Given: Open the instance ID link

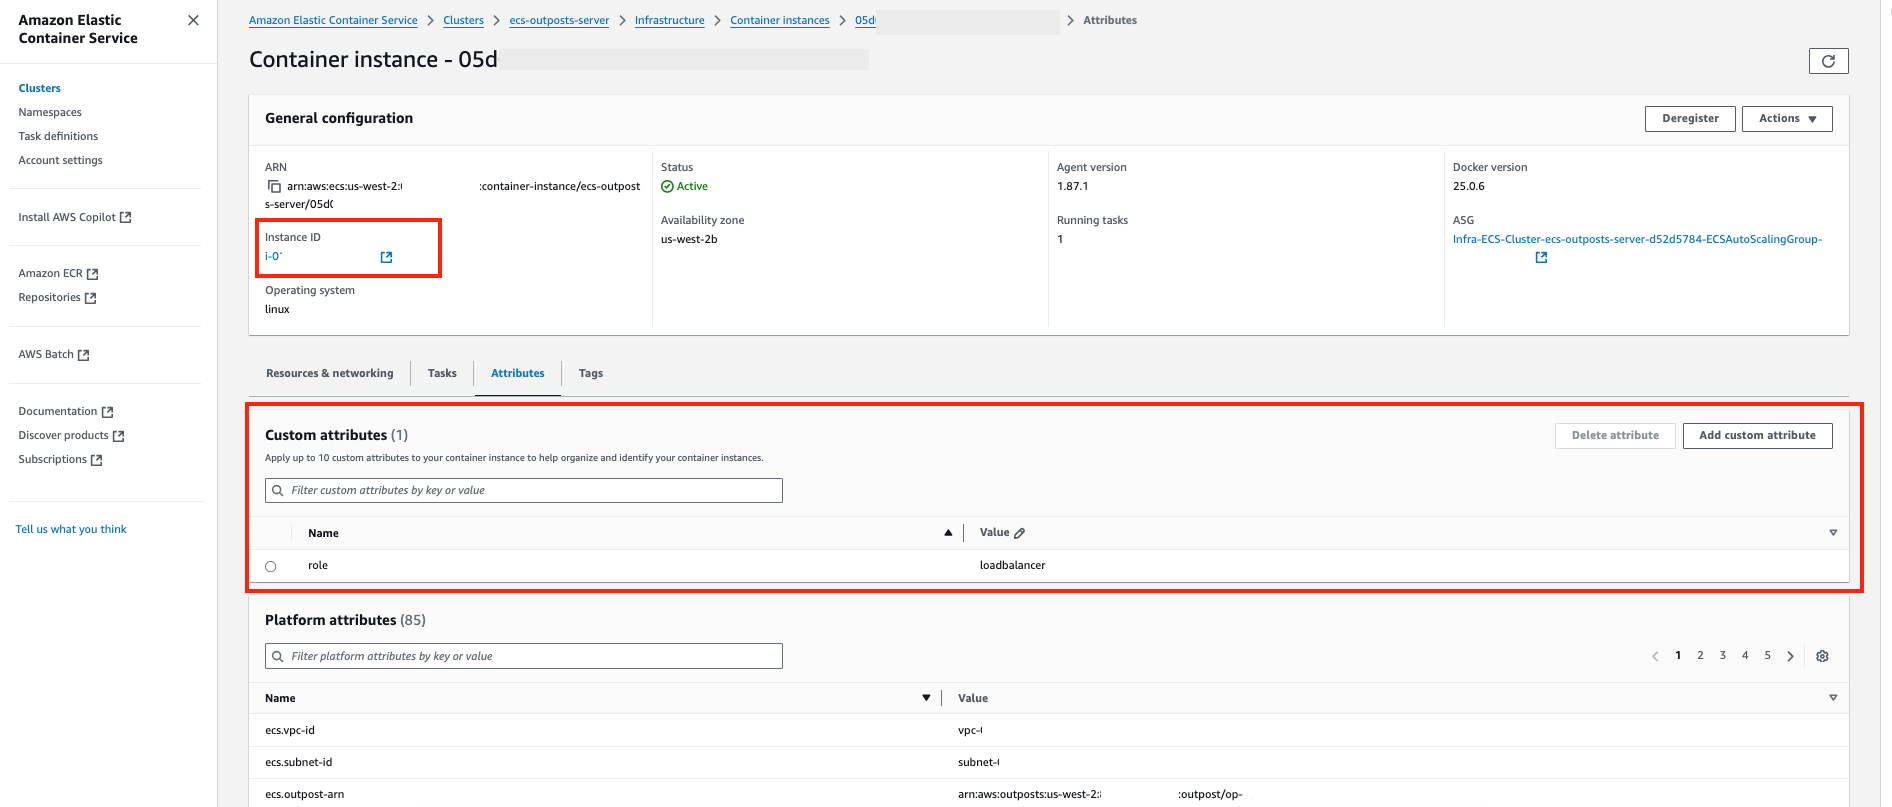Looking at the screenshot, I should tap(274, 257).
